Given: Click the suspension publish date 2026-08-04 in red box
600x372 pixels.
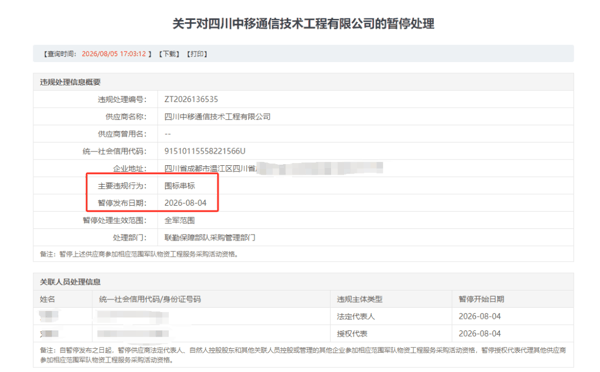Looking at the screenshot, I should click(x=185, y=203).
